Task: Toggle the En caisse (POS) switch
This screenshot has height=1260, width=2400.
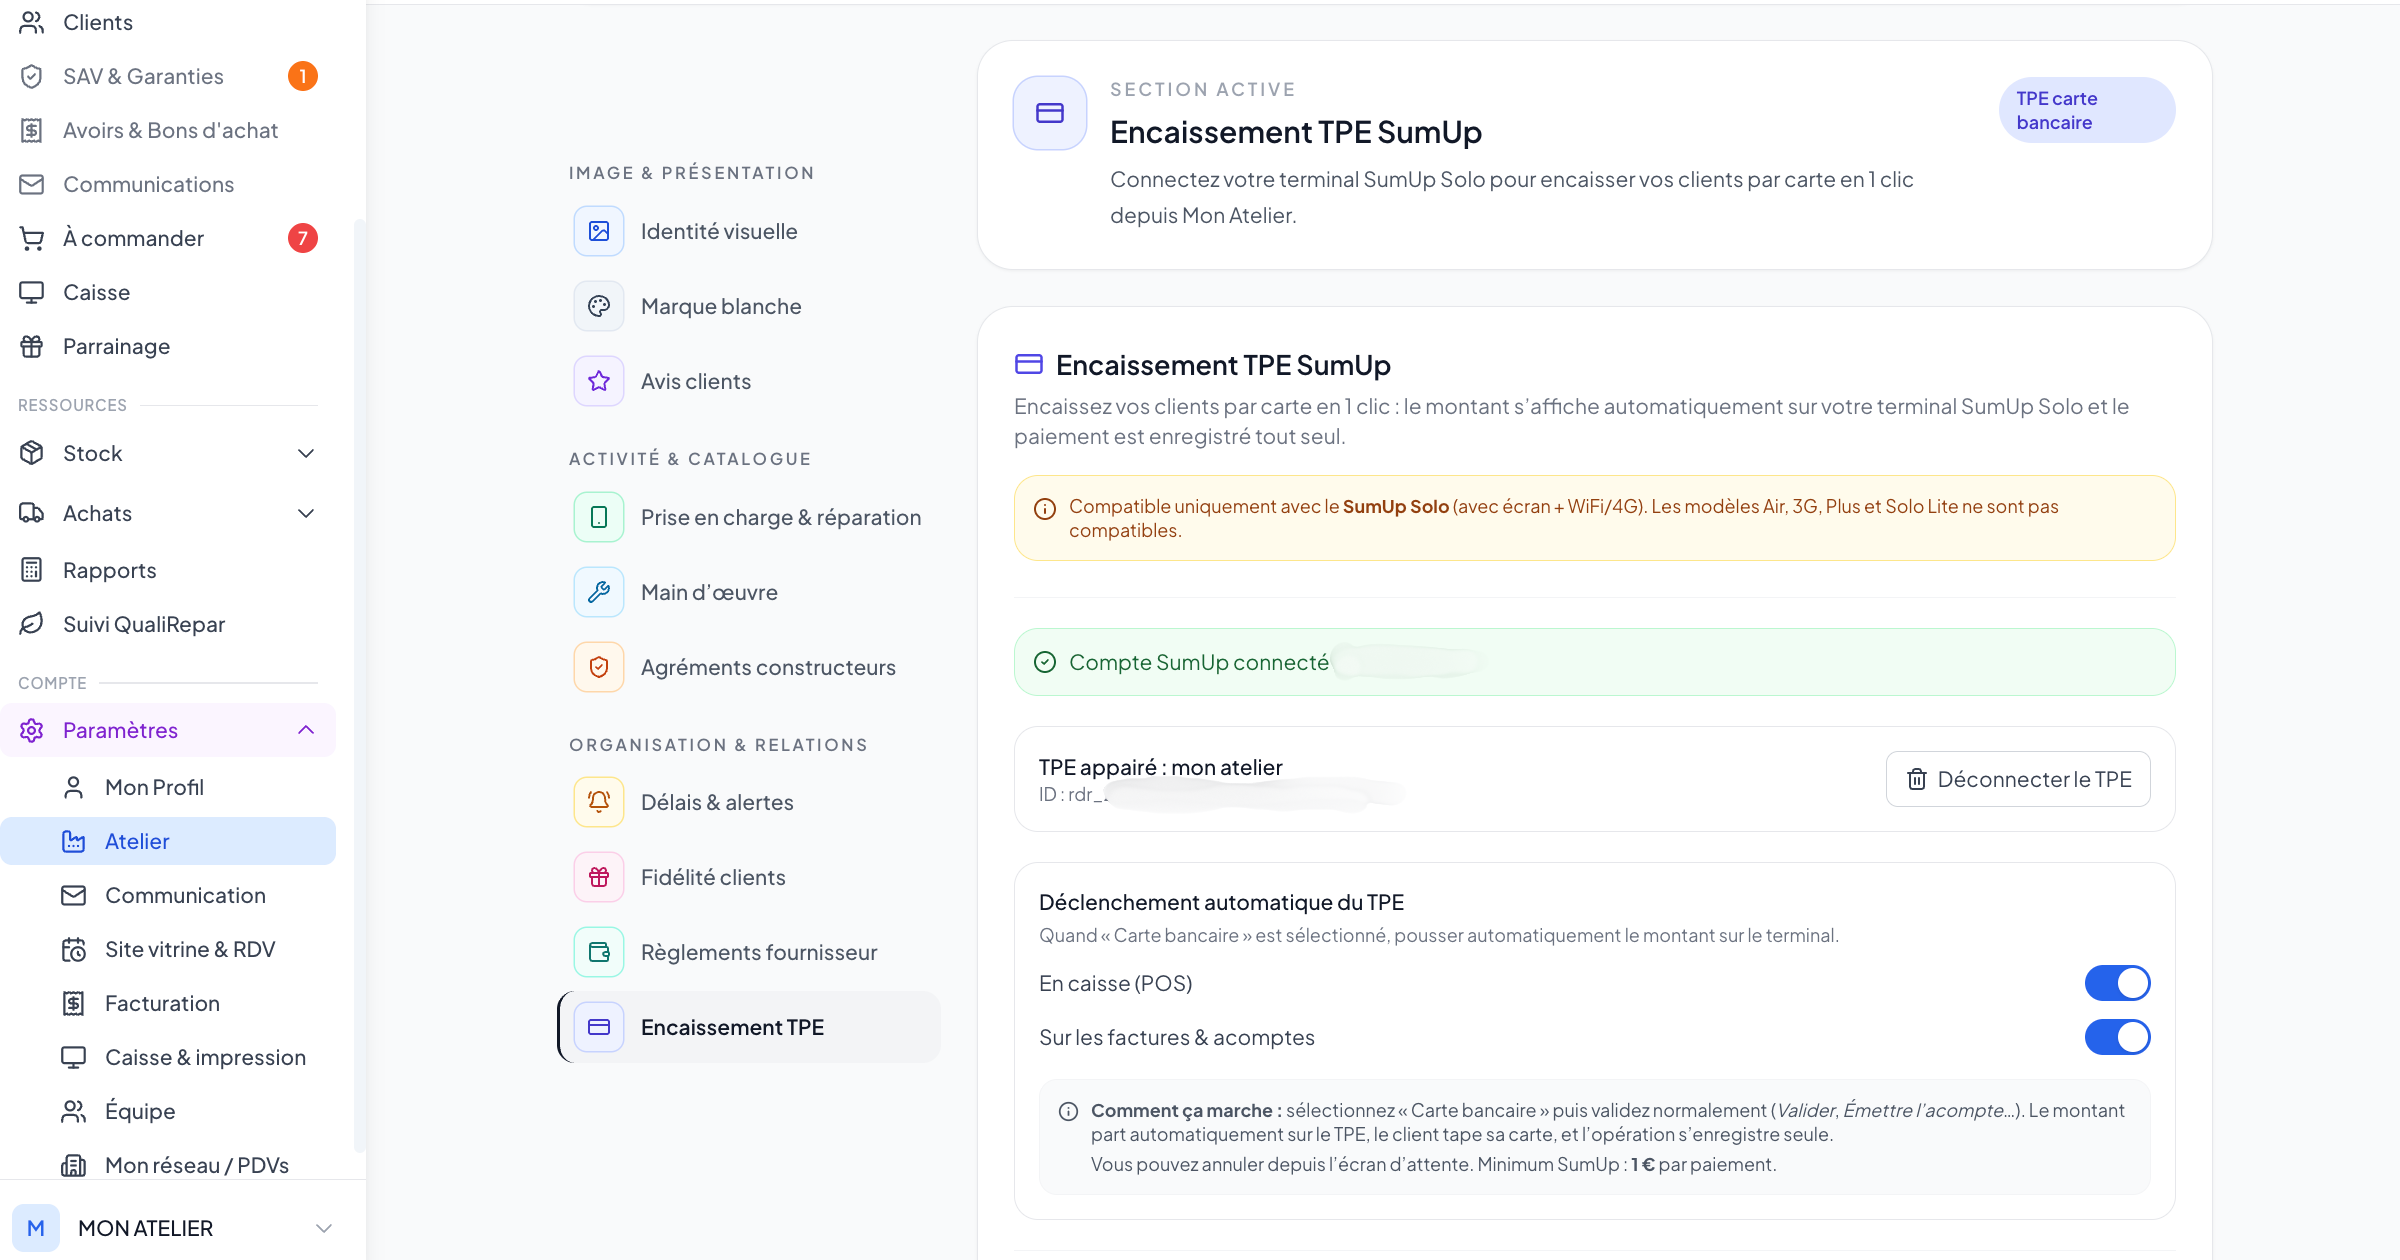Action: click(x=2117, y=983)
